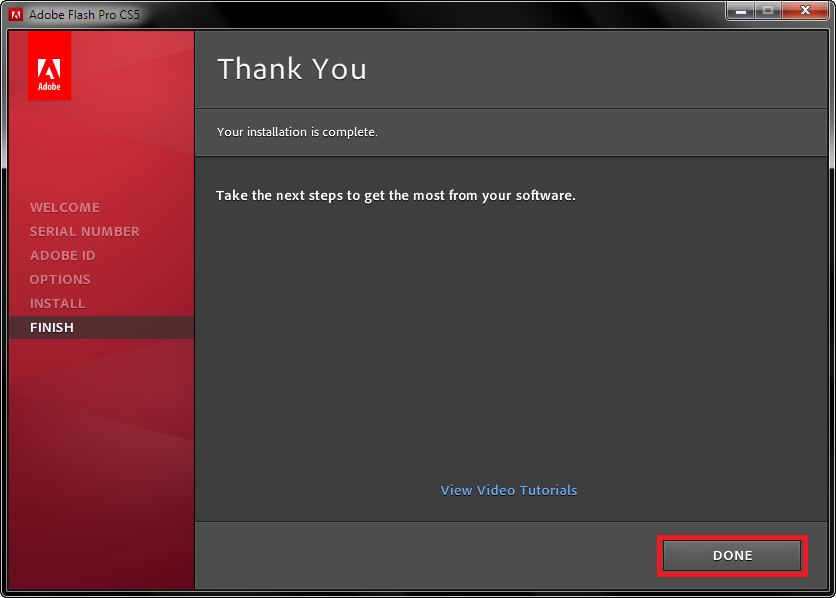The image size is (836, 598).
Task: Minimize the Adobe Flash Pro CS5 window
Action: 741,11
